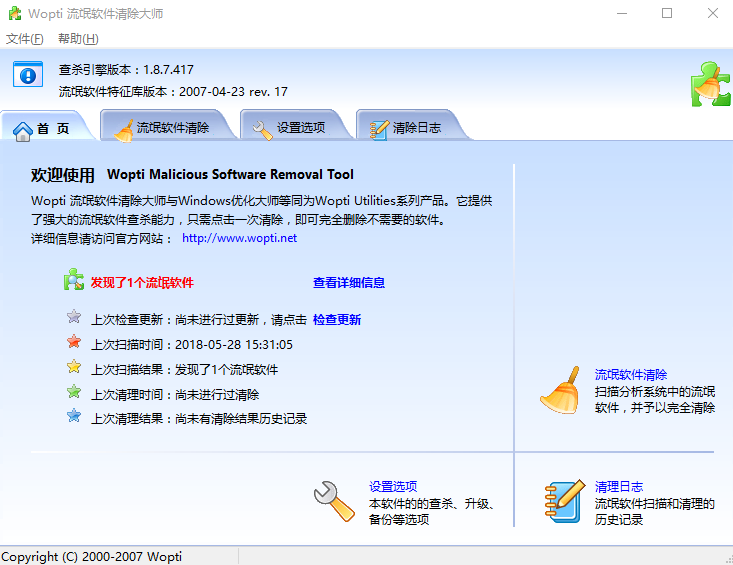Click the gray star next to last update check
Viewport: 733px width, 565px height.
point(74,318)
